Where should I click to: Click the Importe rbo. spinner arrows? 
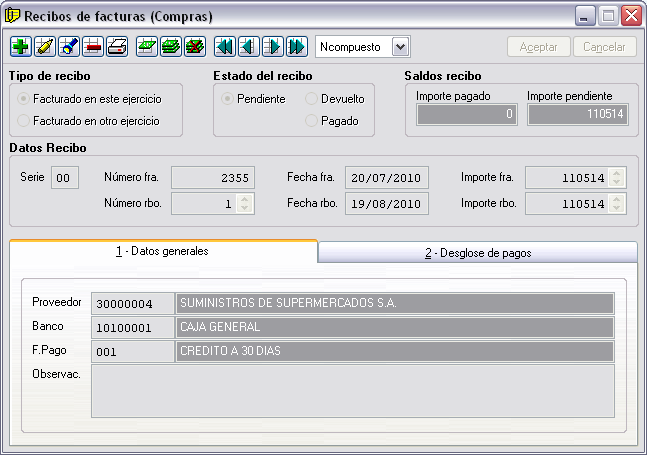click(617, 203)
